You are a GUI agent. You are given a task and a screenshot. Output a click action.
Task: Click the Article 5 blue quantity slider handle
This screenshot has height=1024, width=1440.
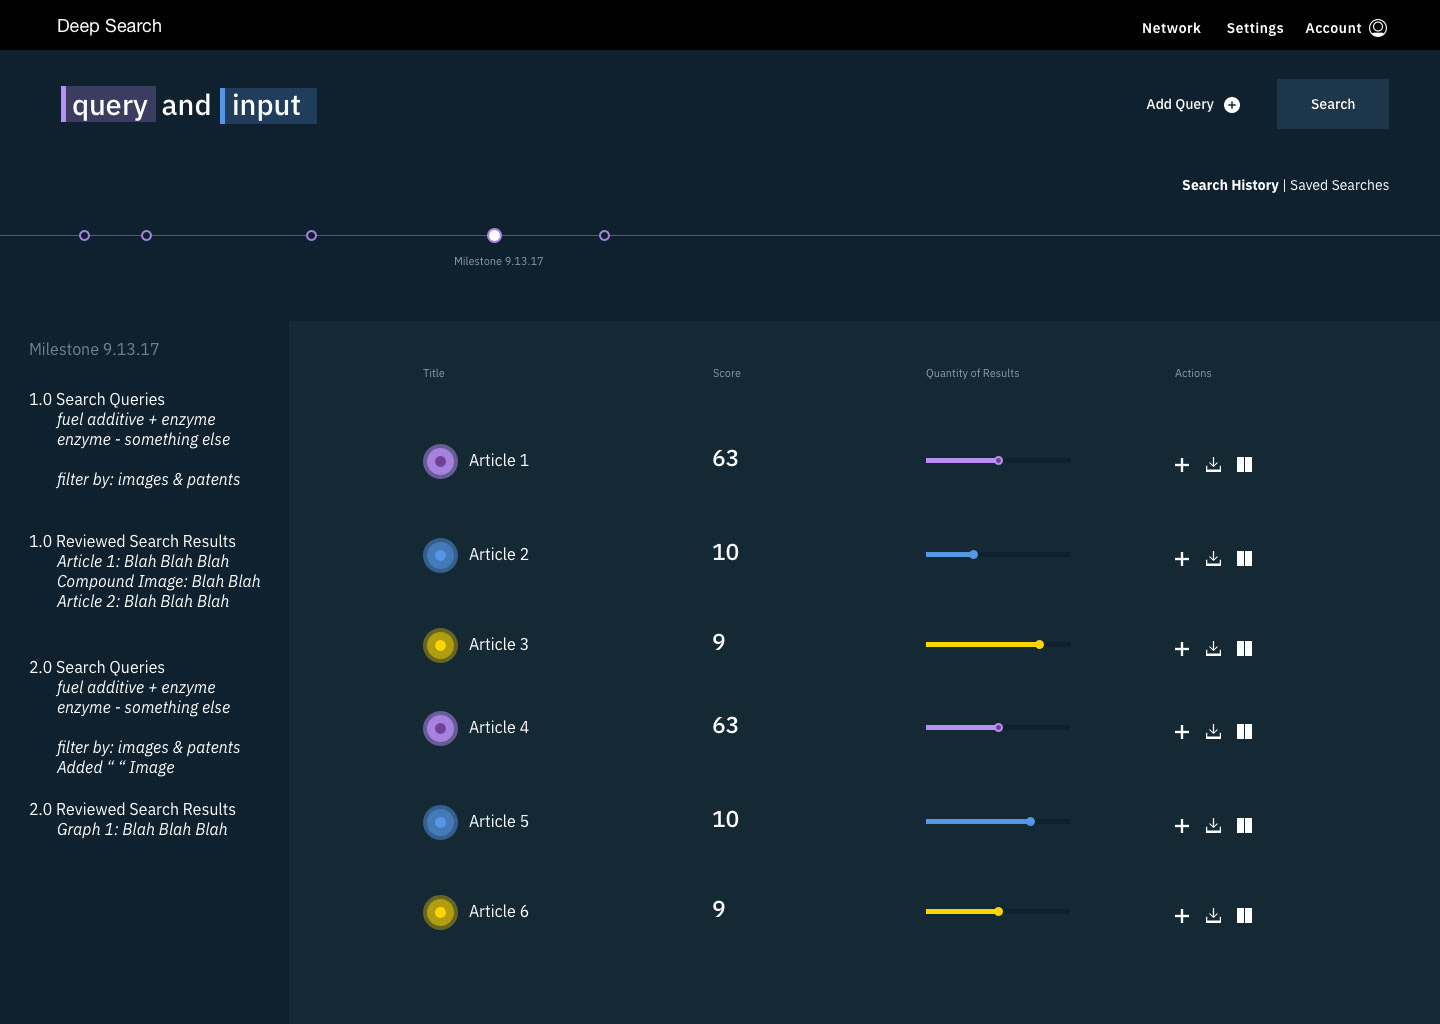click(1030, 821)
